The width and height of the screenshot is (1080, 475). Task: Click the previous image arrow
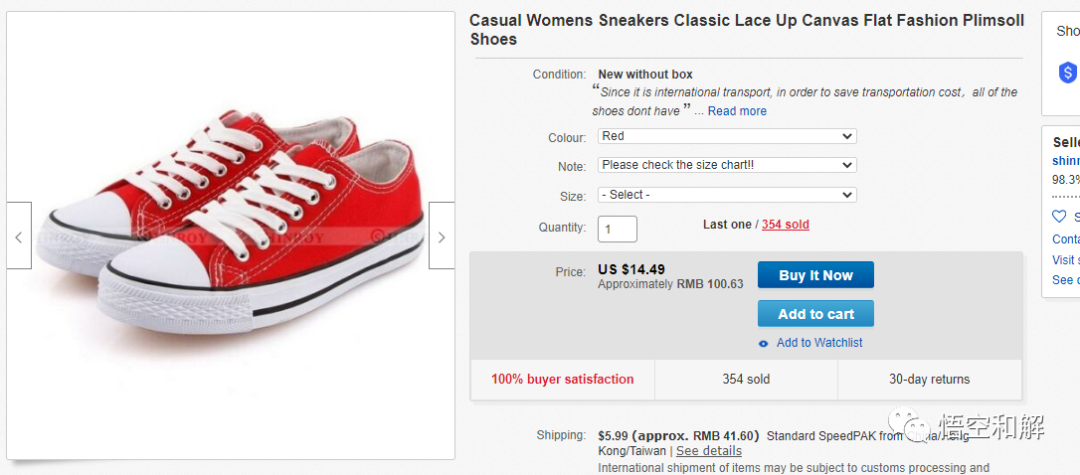(x=19, y=237)
